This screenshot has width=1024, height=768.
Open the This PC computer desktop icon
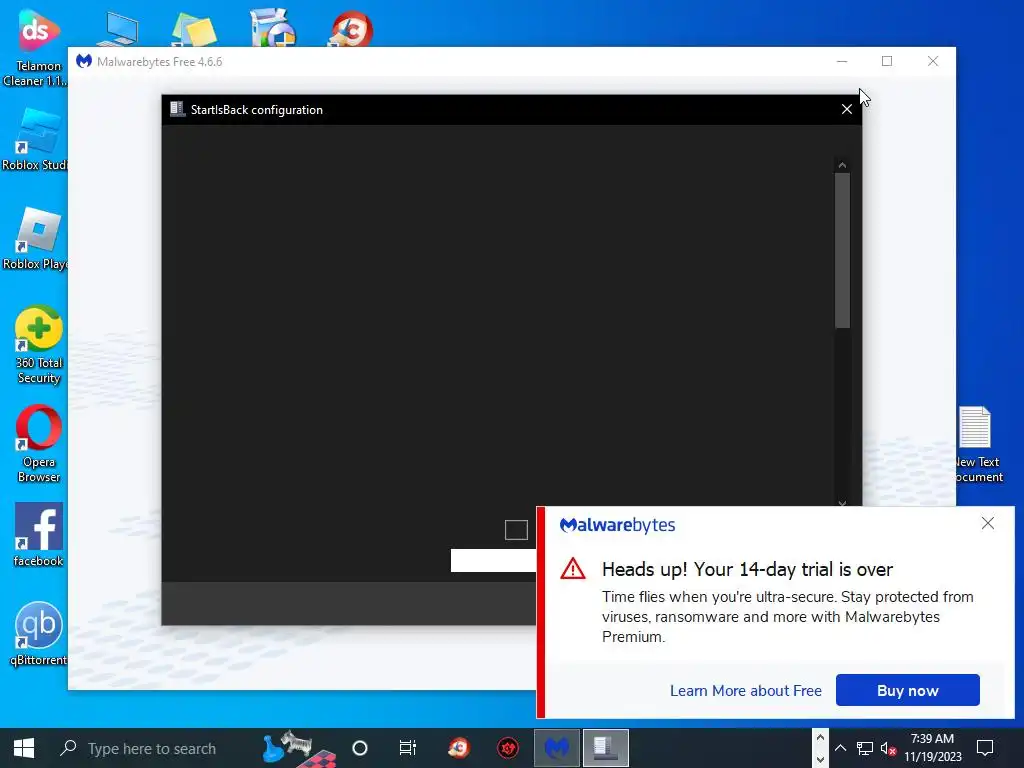[118, 29]
